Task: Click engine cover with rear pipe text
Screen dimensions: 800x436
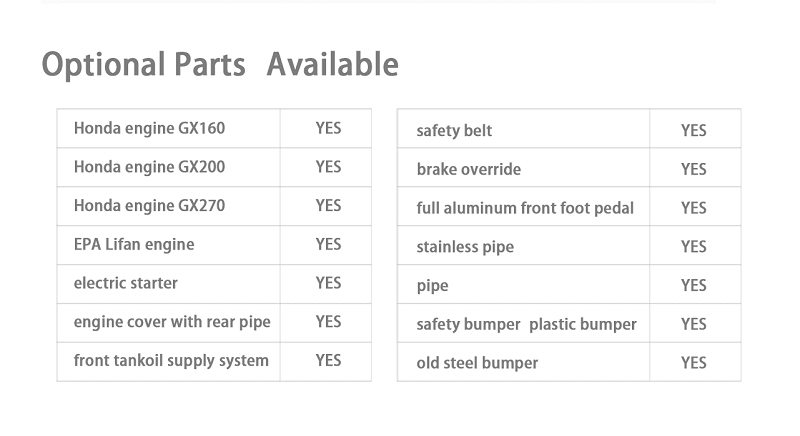Action: 172,322
